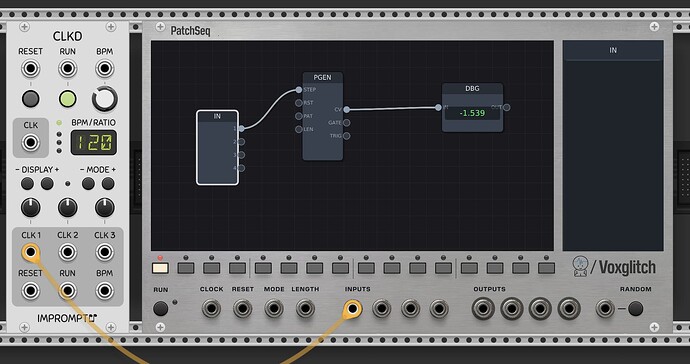Click the CLKD RESET output jack at bottom

click(30, 290)
